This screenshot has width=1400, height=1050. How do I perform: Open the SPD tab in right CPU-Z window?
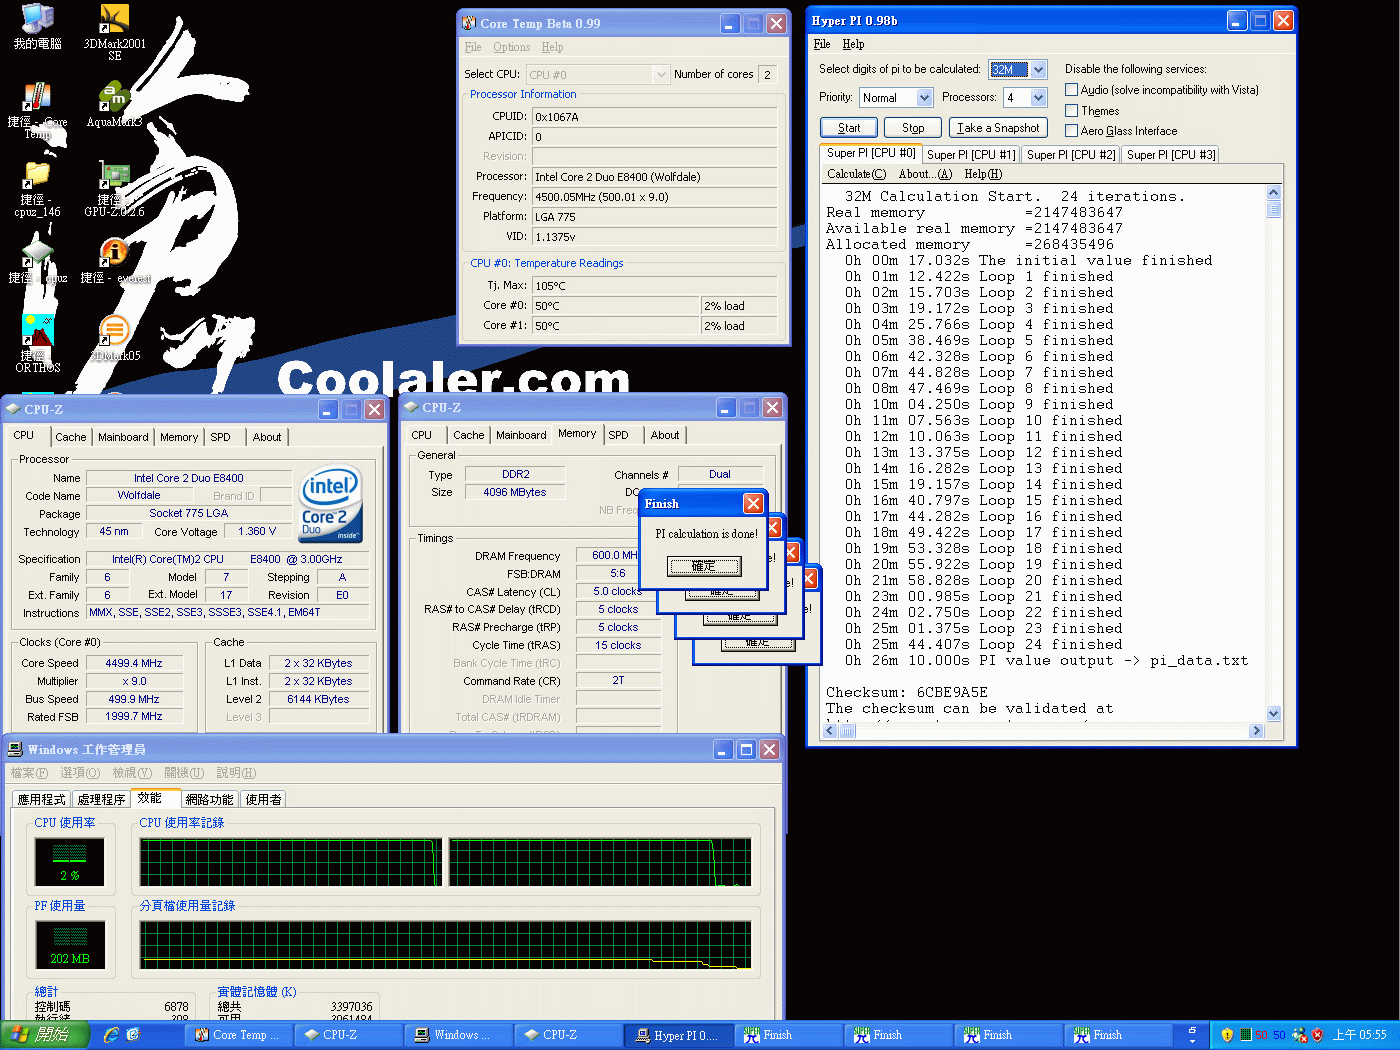pyautogui.click(x=619, y=435)
